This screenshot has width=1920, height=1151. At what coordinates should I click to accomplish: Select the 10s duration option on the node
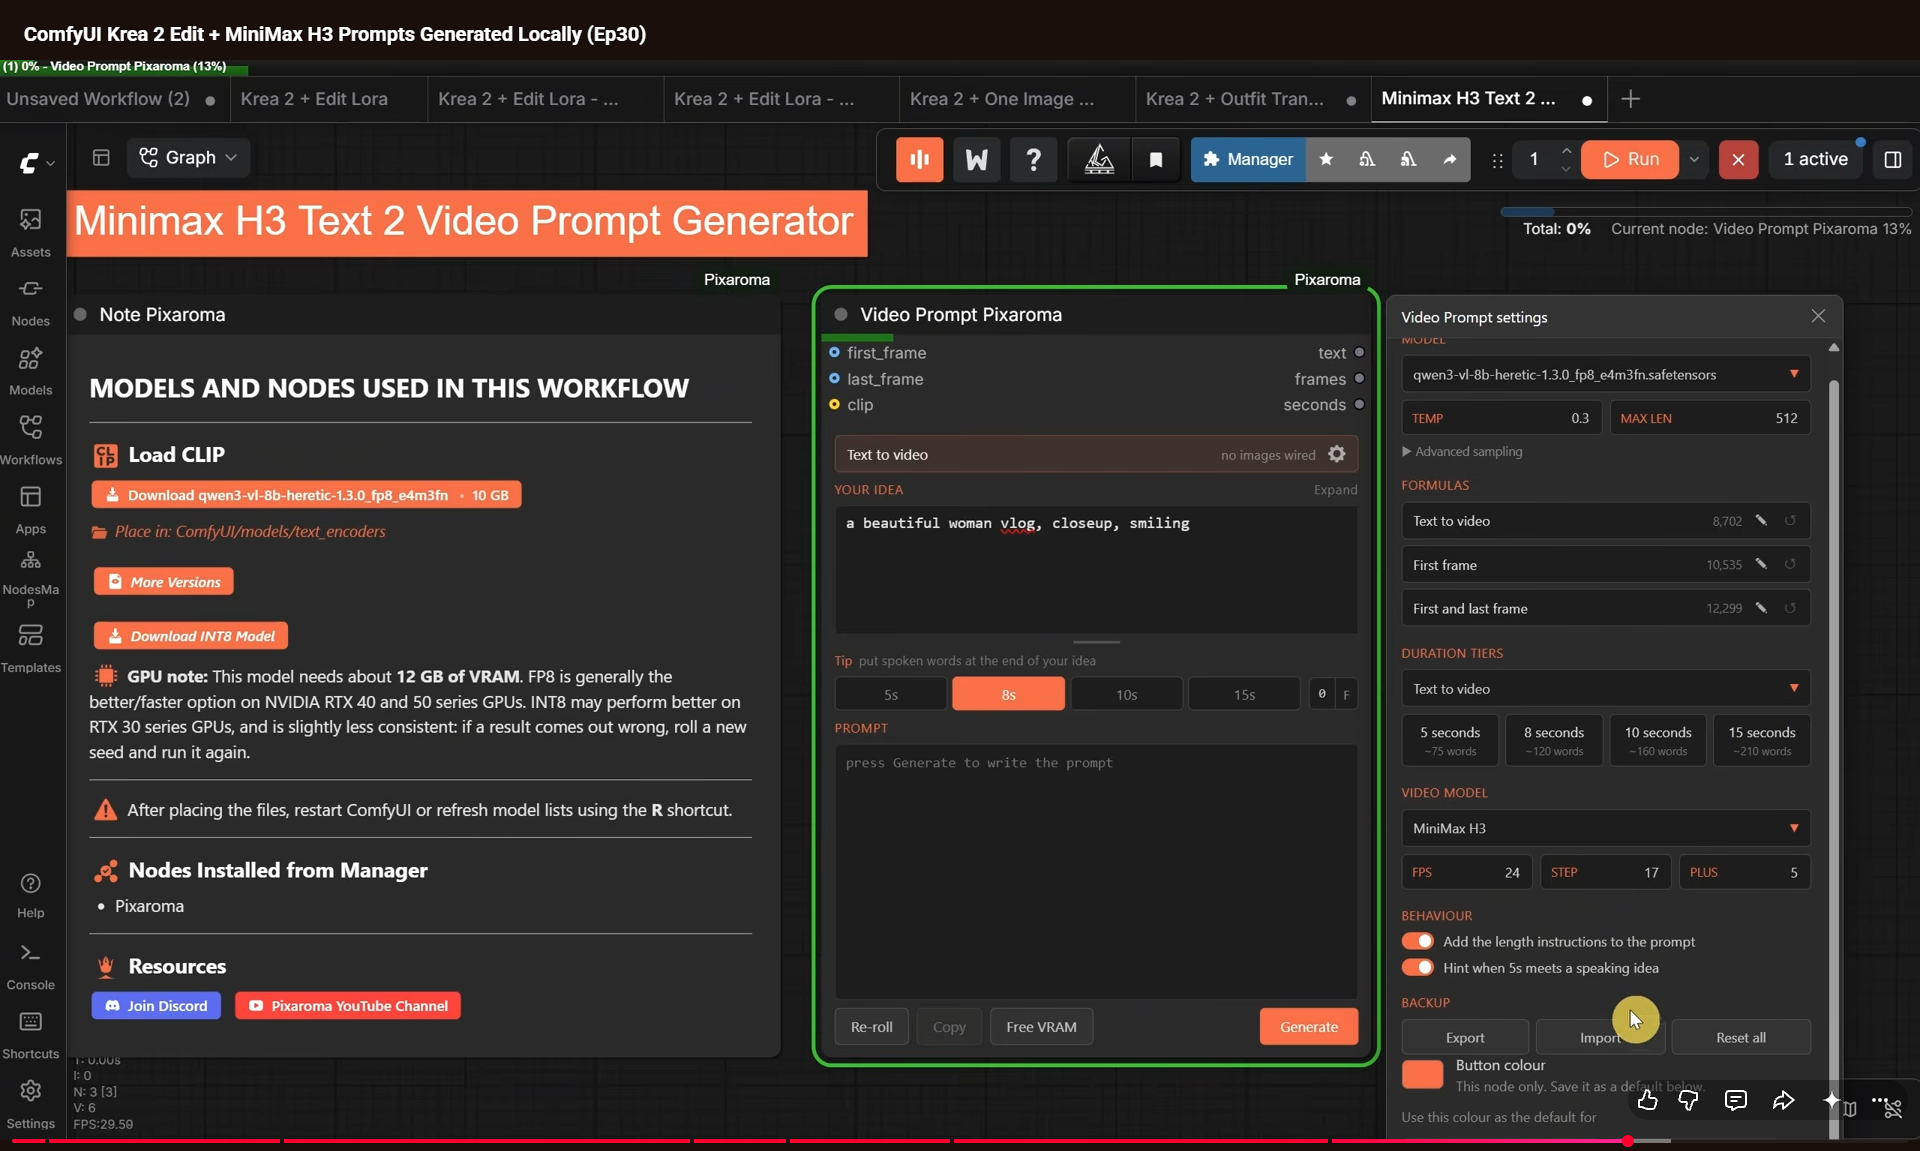(1126, 694)
